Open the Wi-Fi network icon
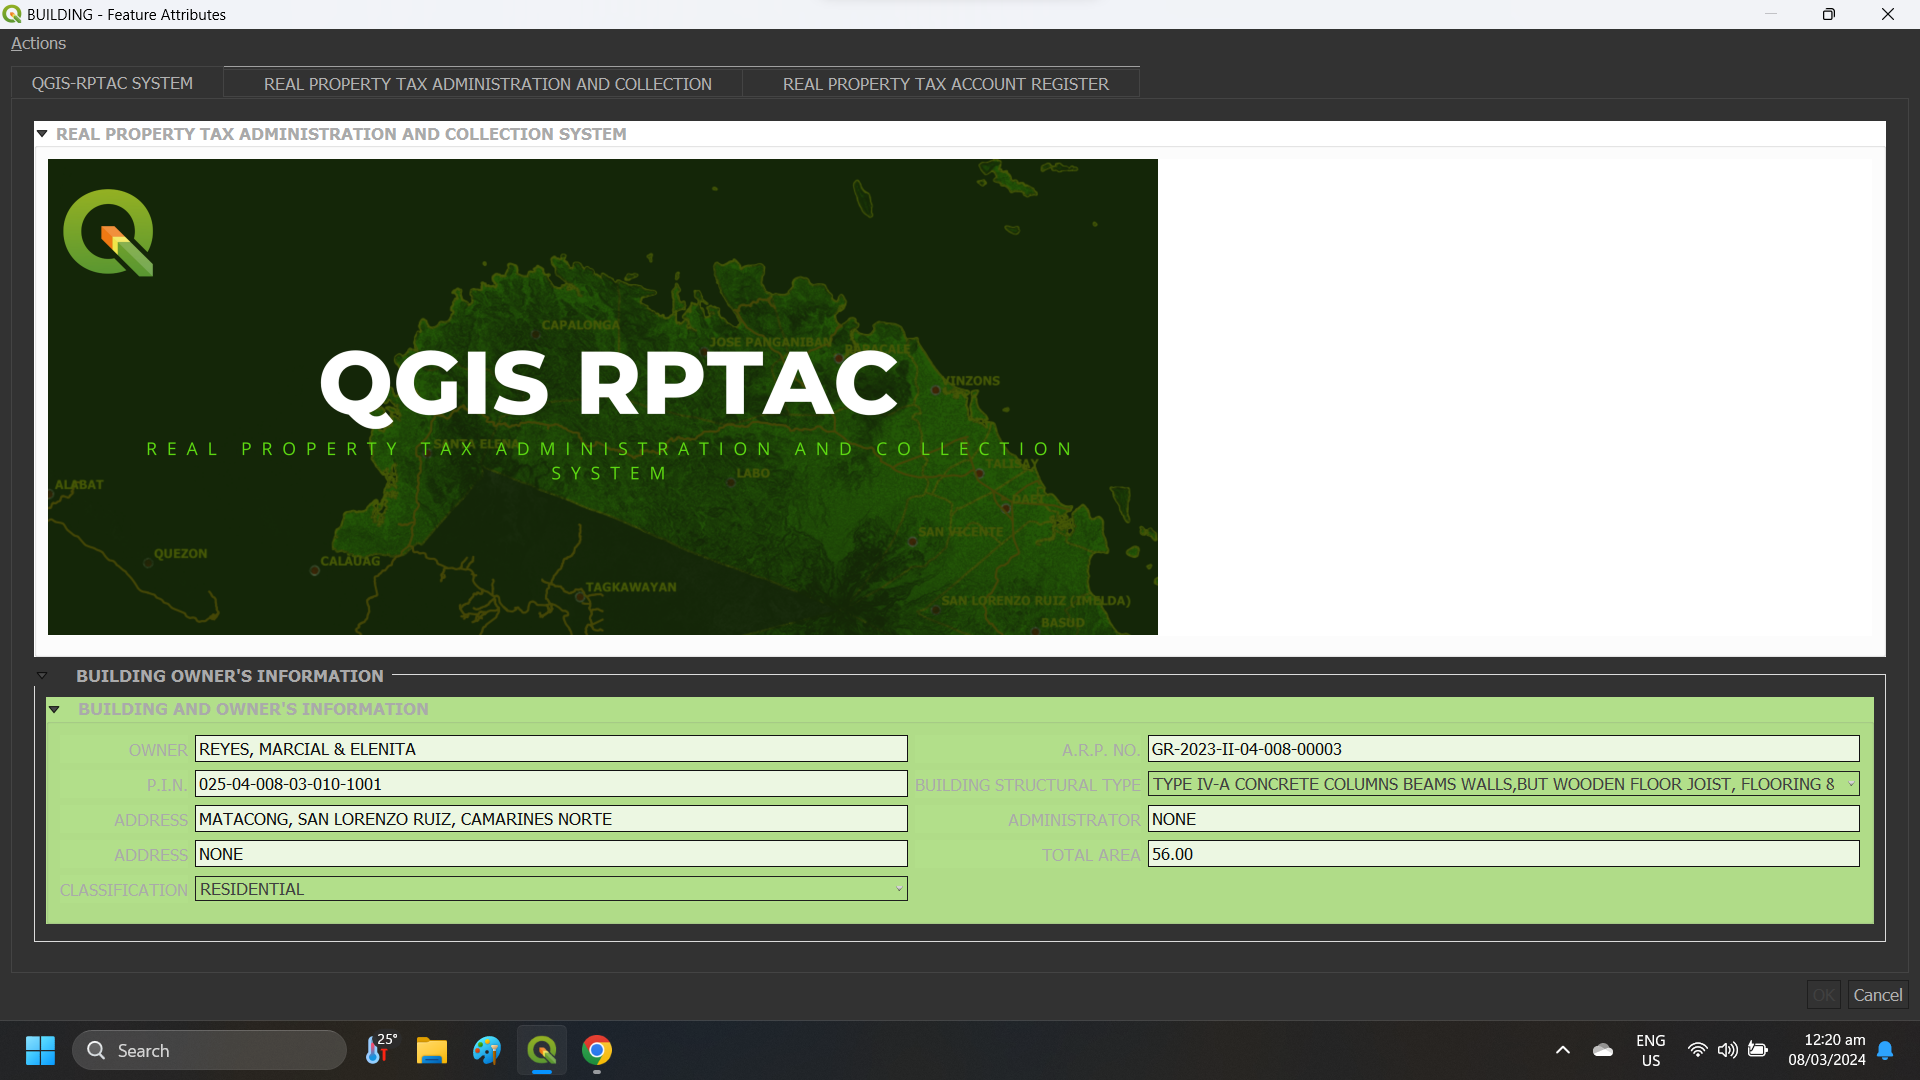This screenshot has width=1920, height=1080. pyautogui.click(x=1699, y=1050)
